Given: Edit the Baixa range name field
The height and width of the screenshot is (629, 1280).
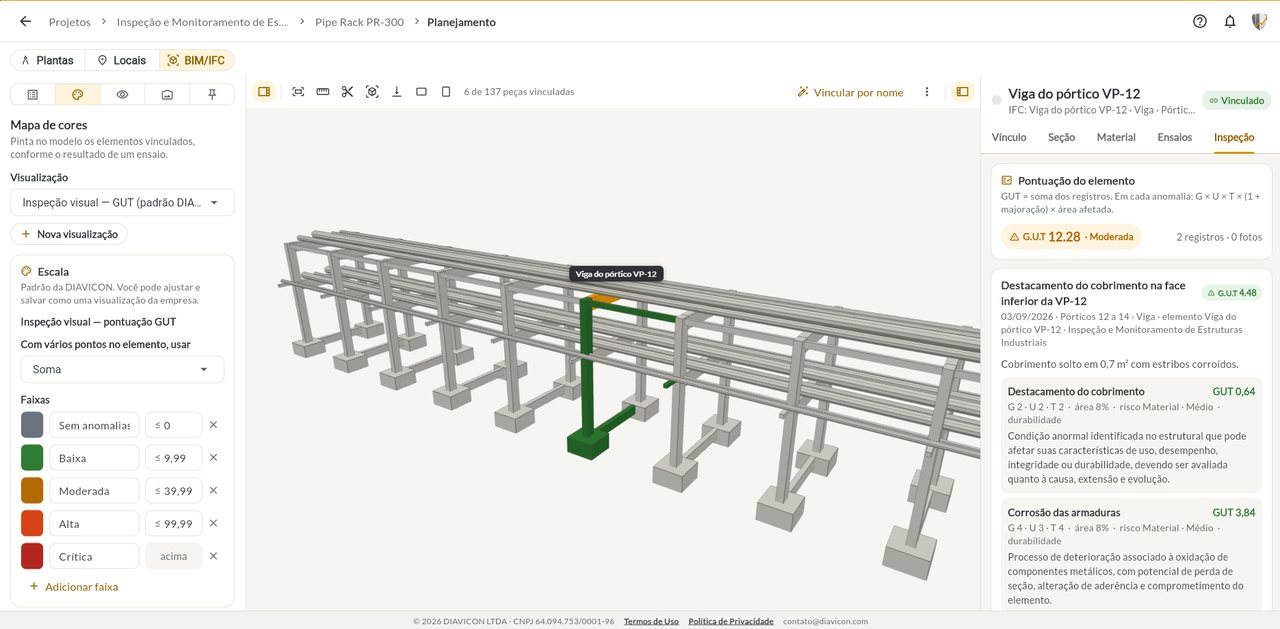Looking at the screenshot, I should tap(94, 458).
